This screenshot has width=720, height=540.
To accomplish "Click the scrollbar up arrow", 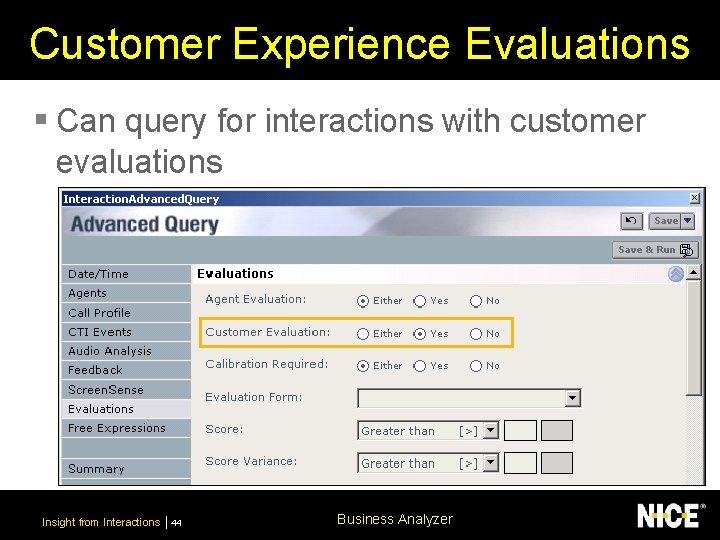I will [693, 273].
